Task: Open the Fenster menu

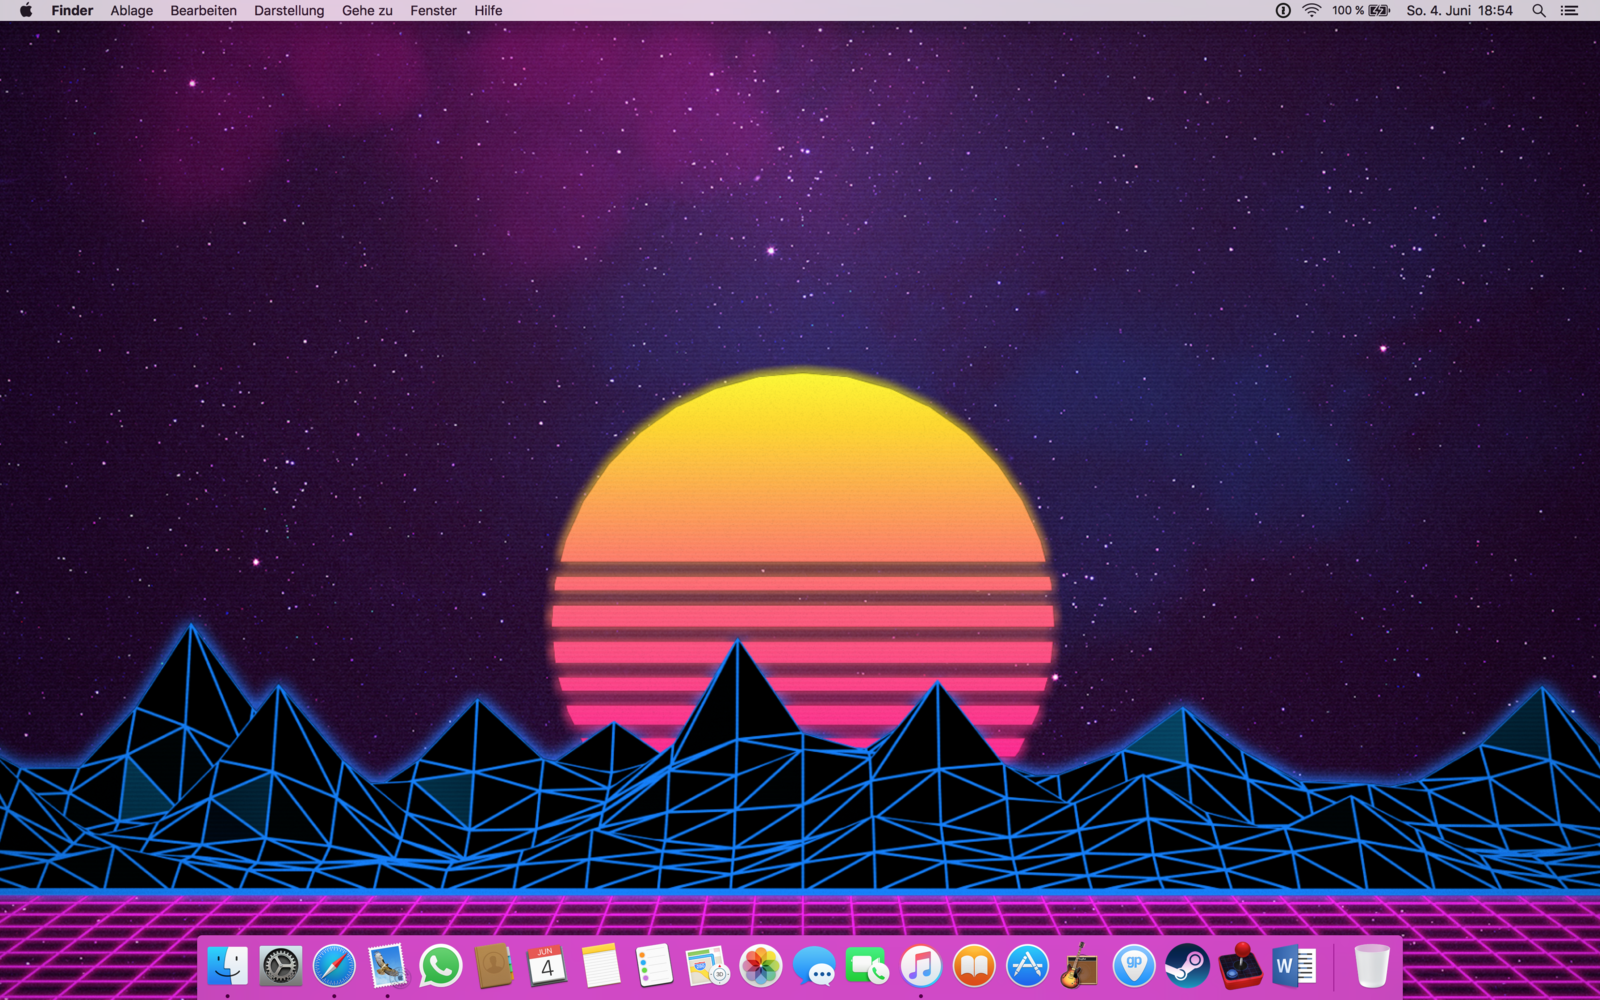Action: pos(433,10)
